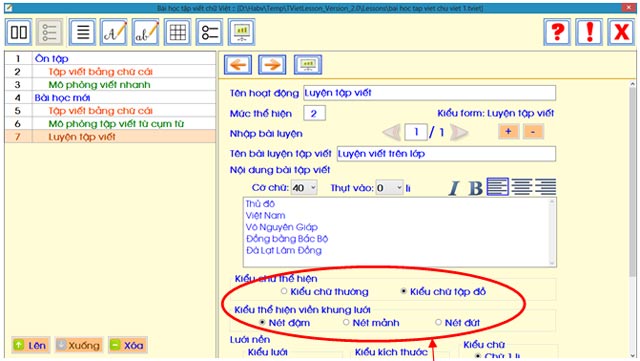
Task: Toggle italic formatting
Action: pos(453,188)
